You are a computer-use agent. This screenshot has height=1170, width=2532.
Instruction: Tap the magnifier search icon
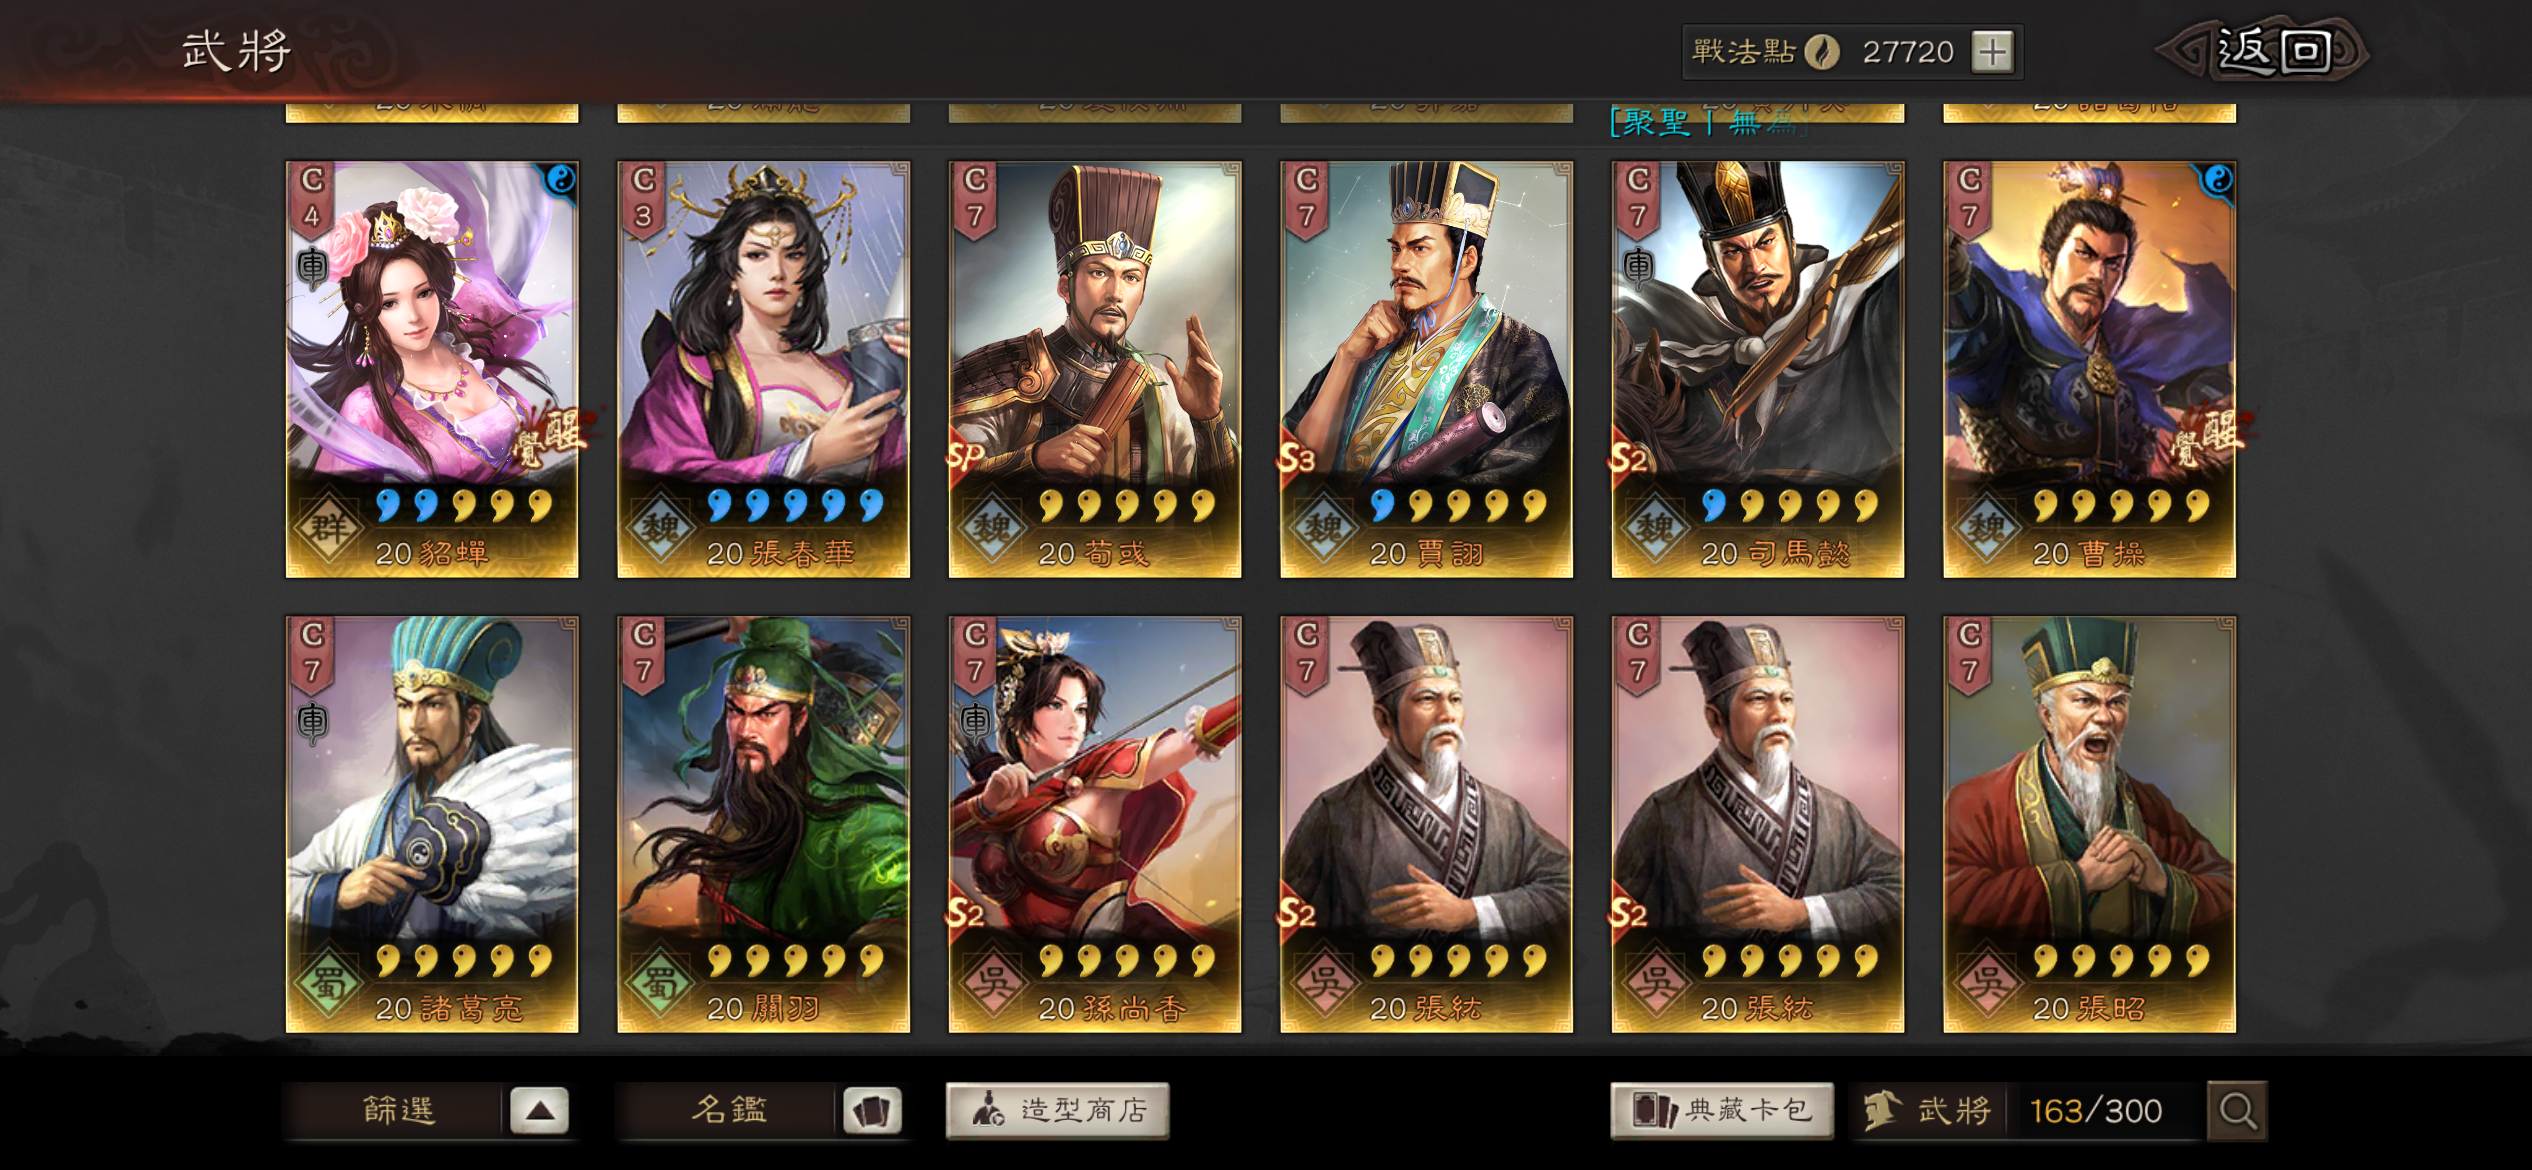2237,1110
